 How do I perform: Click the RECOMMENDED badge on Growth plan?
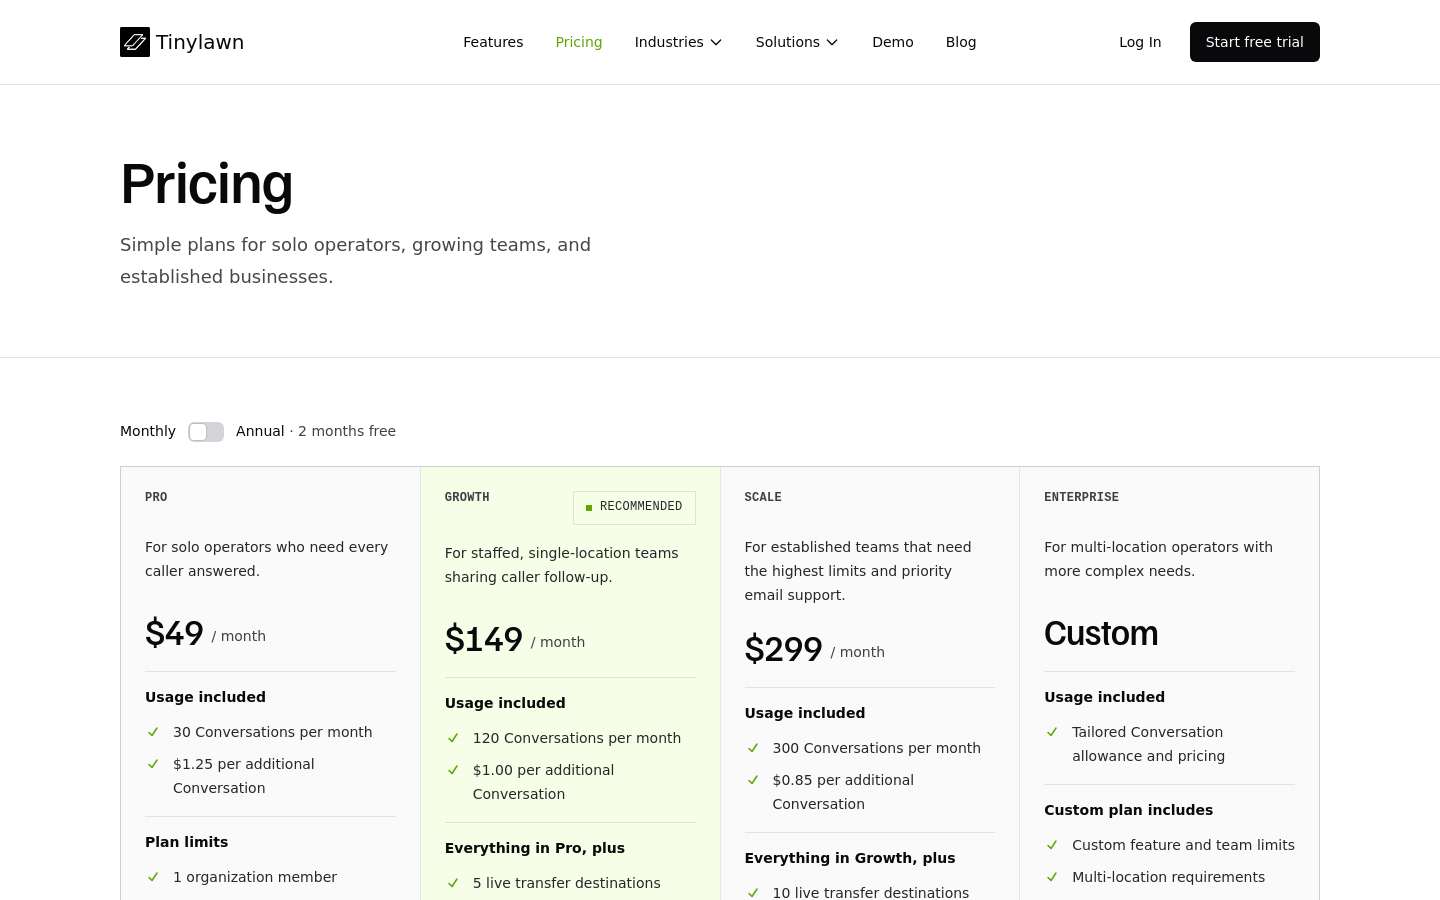634,507
